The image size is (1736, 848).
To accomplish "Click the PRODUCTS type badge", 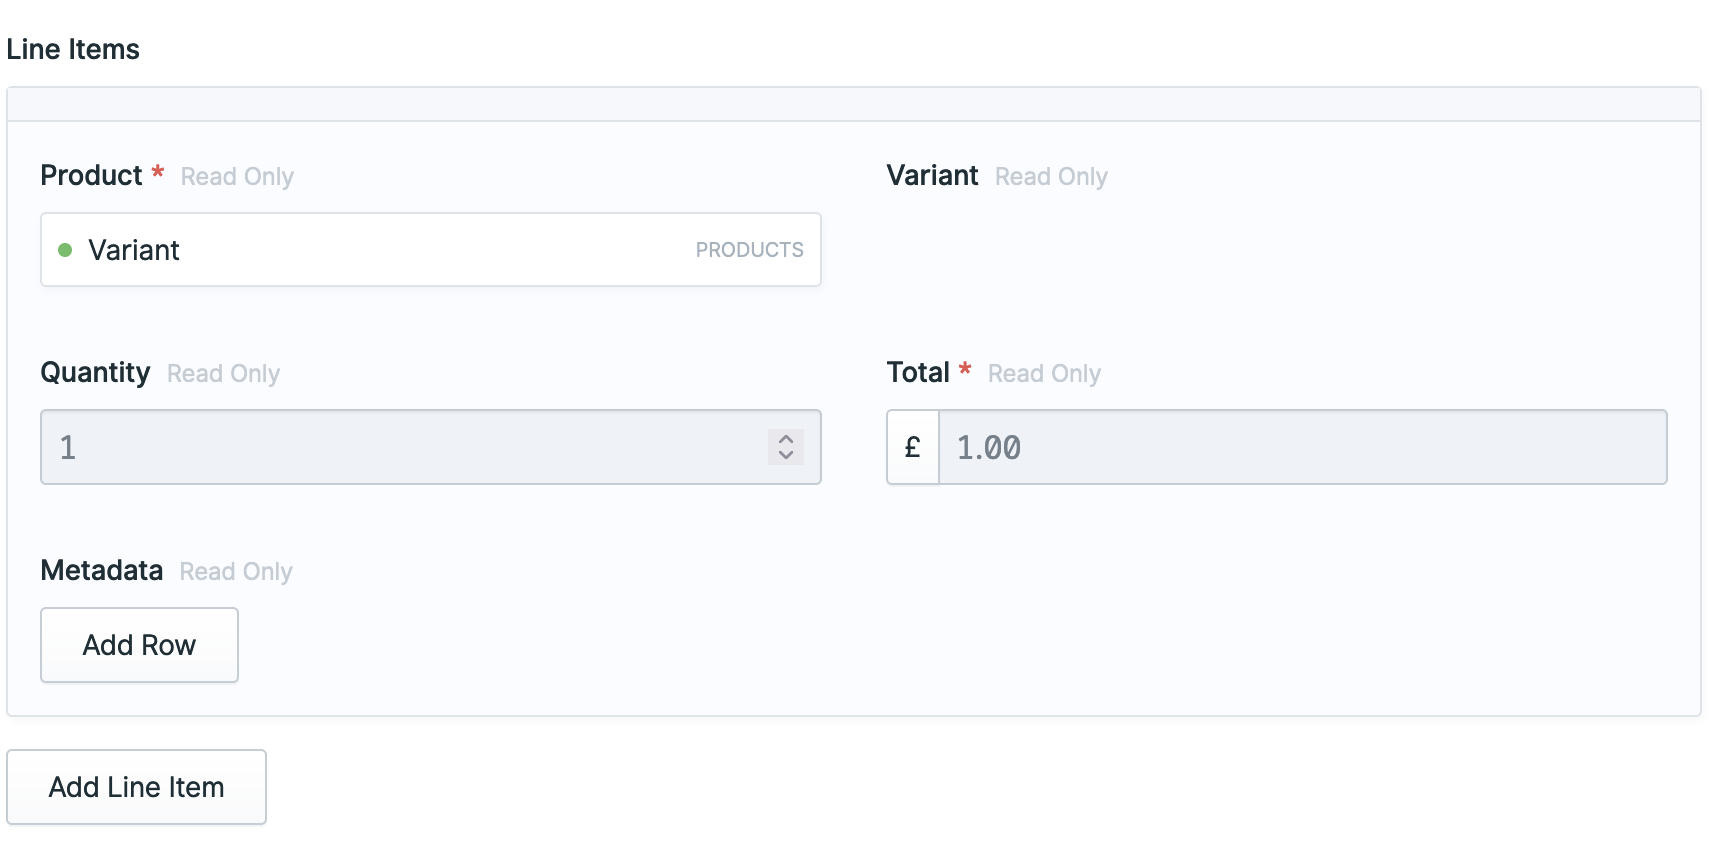I will pyautogui.click(x=749, y=250).
